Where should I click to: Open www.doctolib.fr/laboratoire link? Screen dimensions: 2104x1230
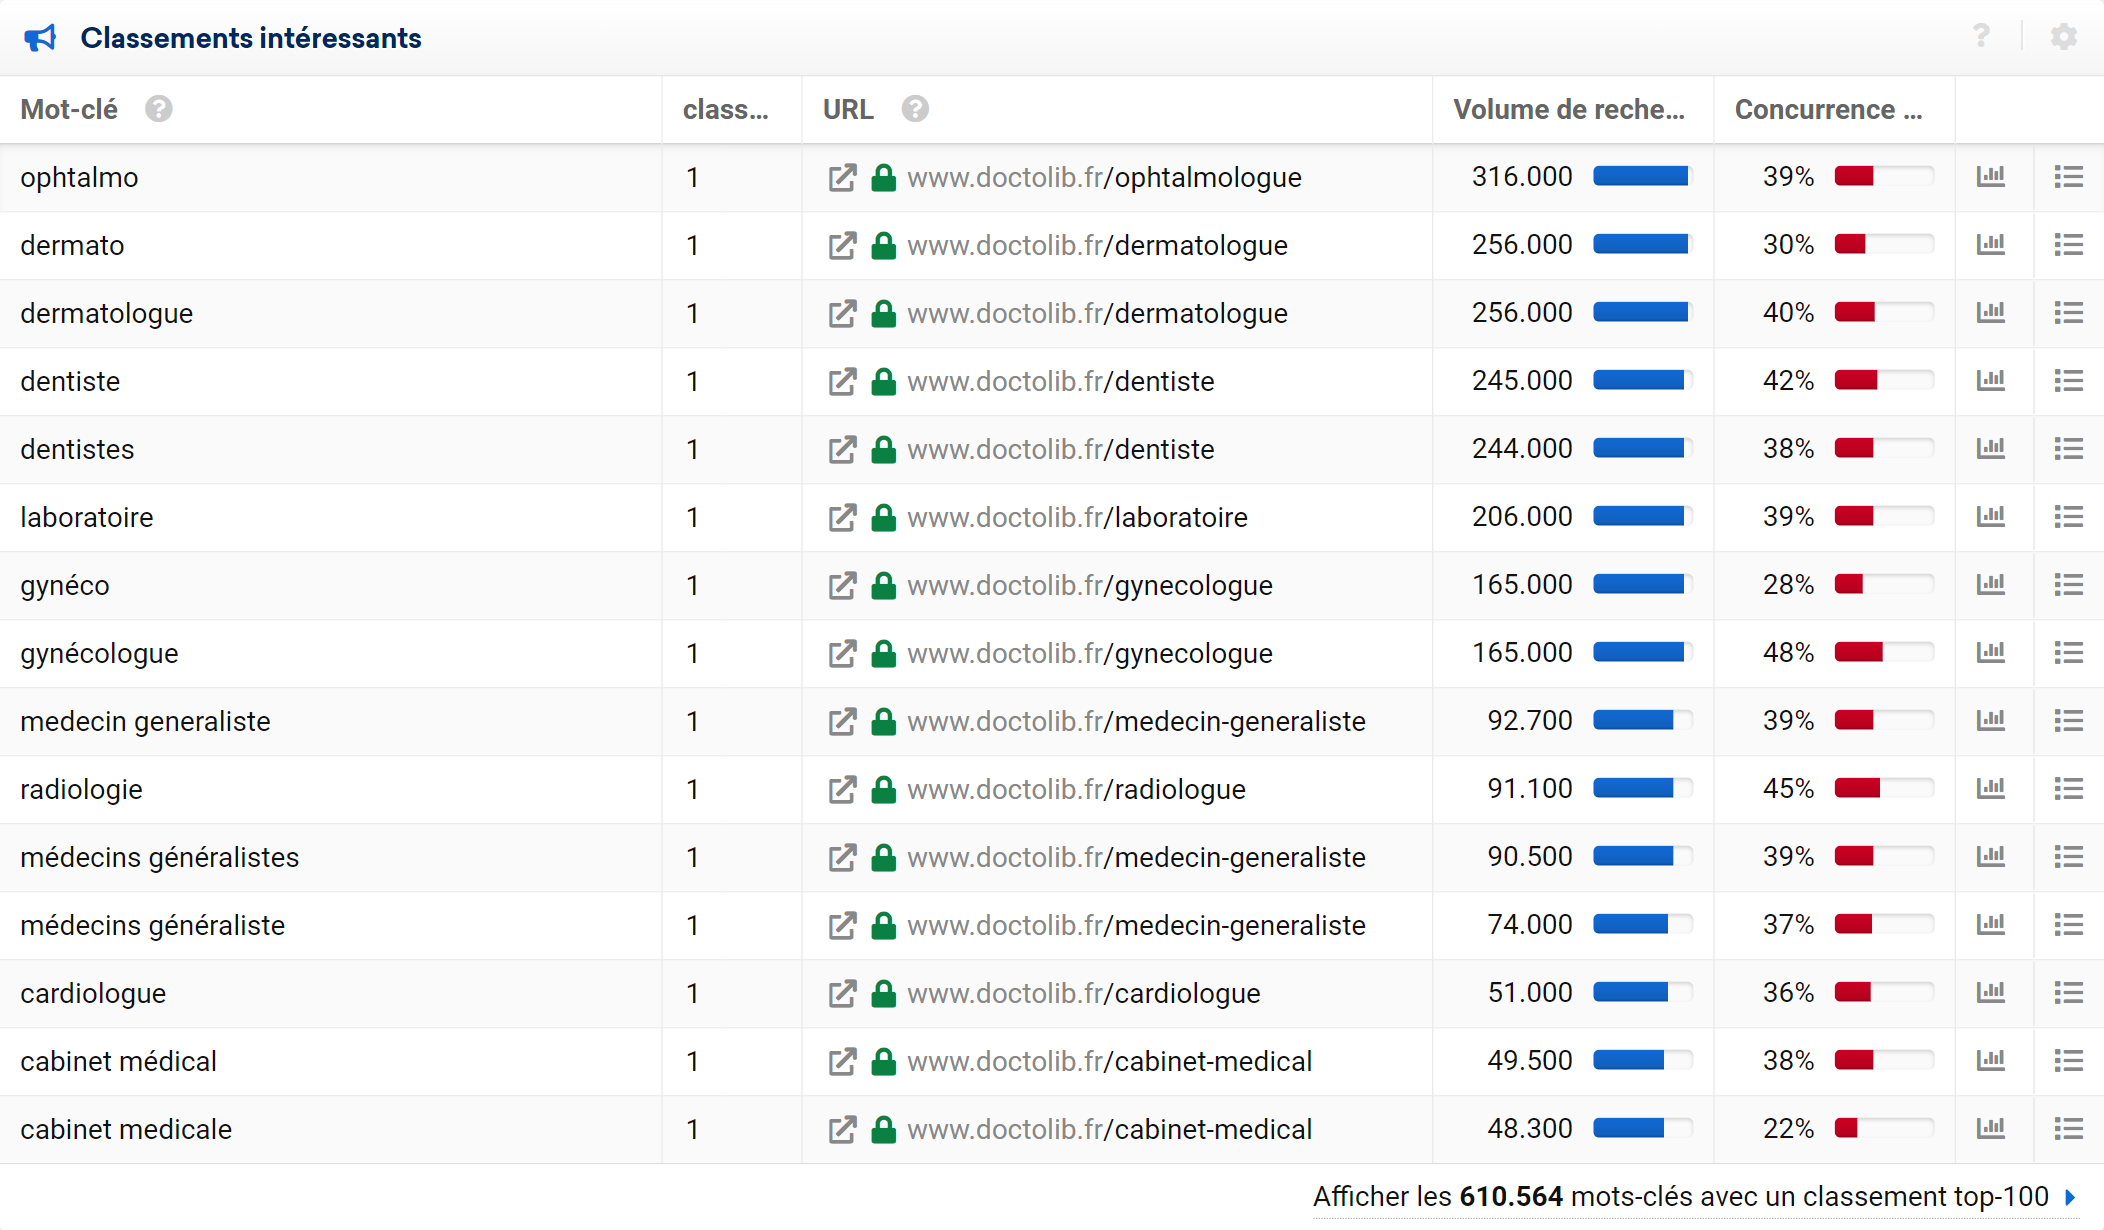coord(1077,518)
